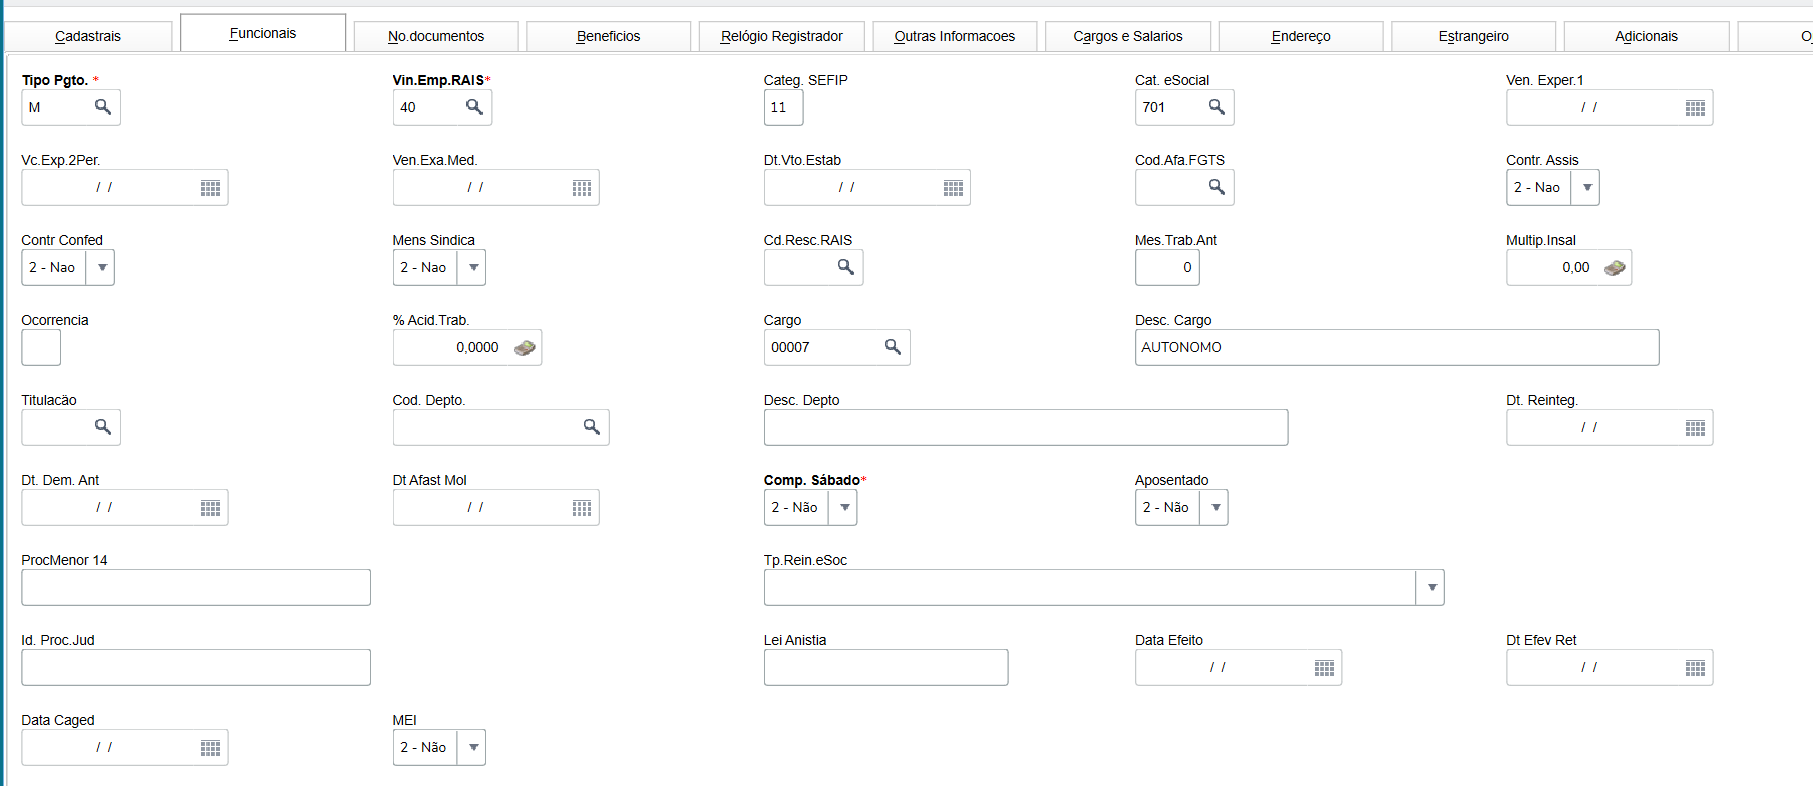The width and height of the screenshot is (1813, 786).
Task: Open the Cargos e Salarios tab
Action: [x=1127, y=36]
